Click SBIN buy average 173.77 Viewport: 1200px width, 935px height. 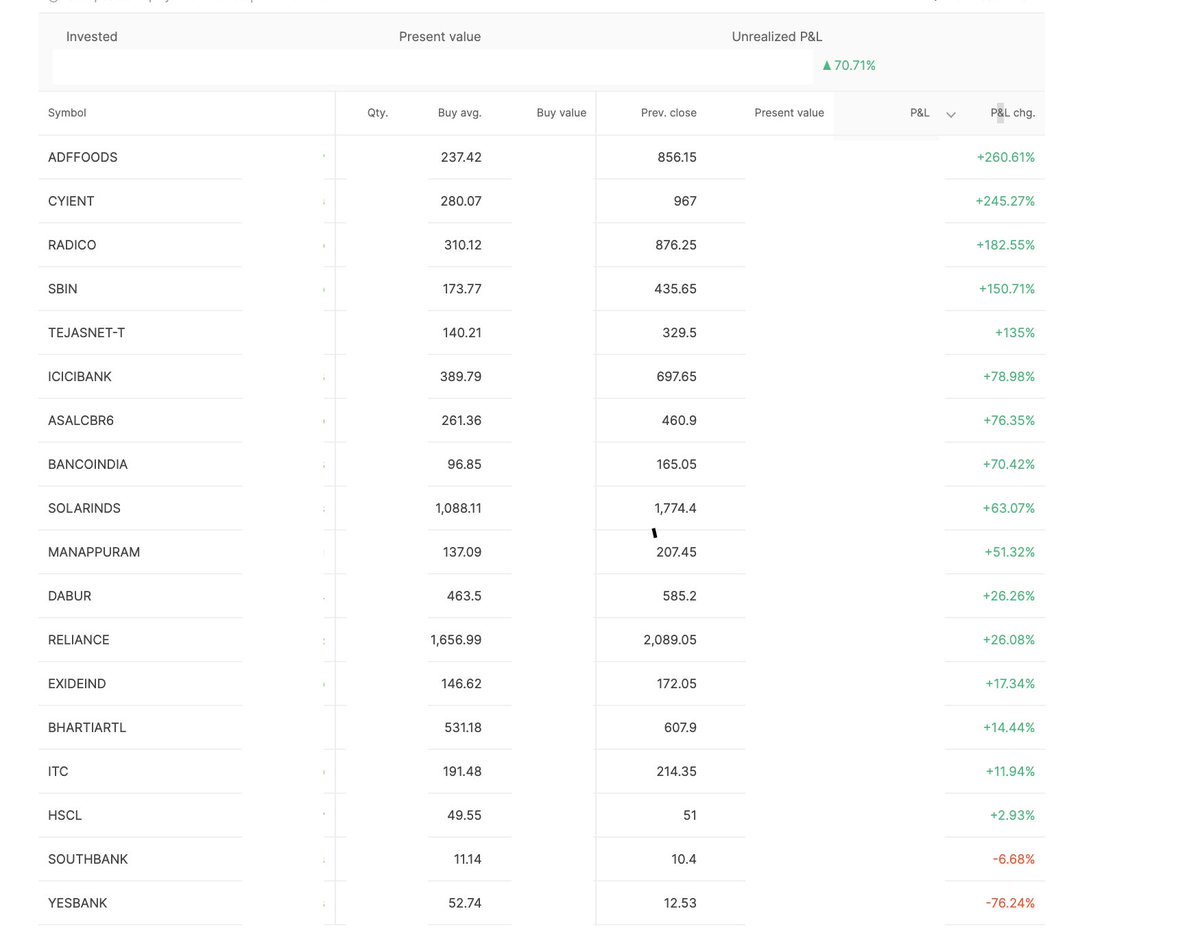coord(462,289)
